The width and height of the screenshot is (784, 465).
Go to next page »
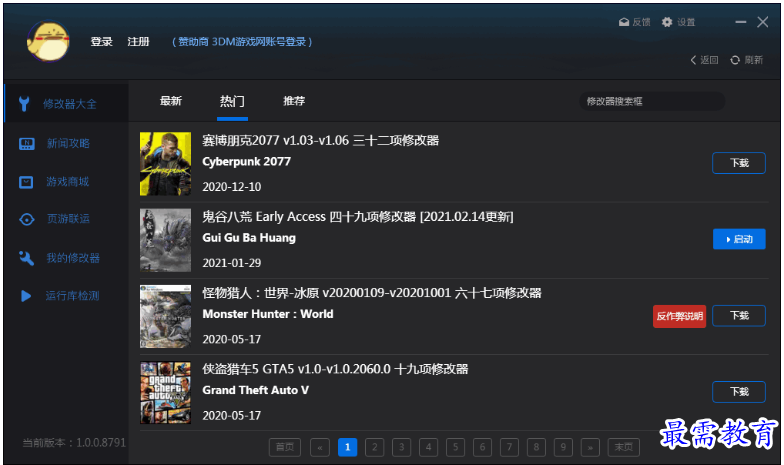[x=590, y=447]
